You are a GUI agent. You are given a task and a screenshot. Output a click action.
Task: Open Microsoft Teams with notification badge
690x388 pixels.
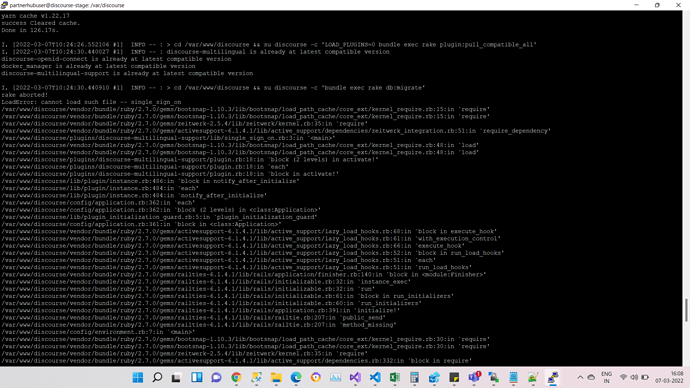pos(474,377)
